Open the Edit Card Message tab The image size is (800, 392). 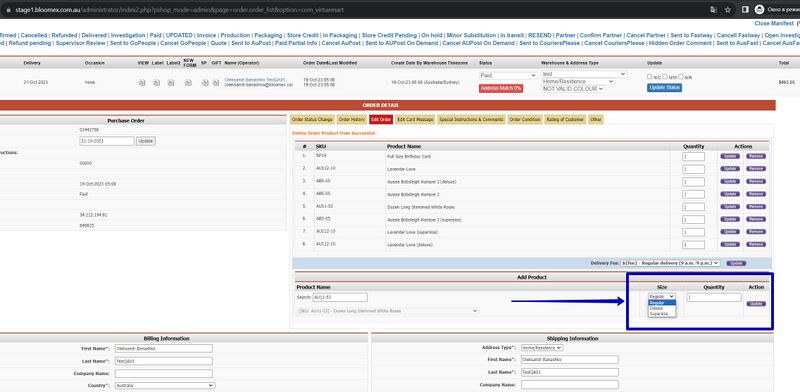(414, 119)
